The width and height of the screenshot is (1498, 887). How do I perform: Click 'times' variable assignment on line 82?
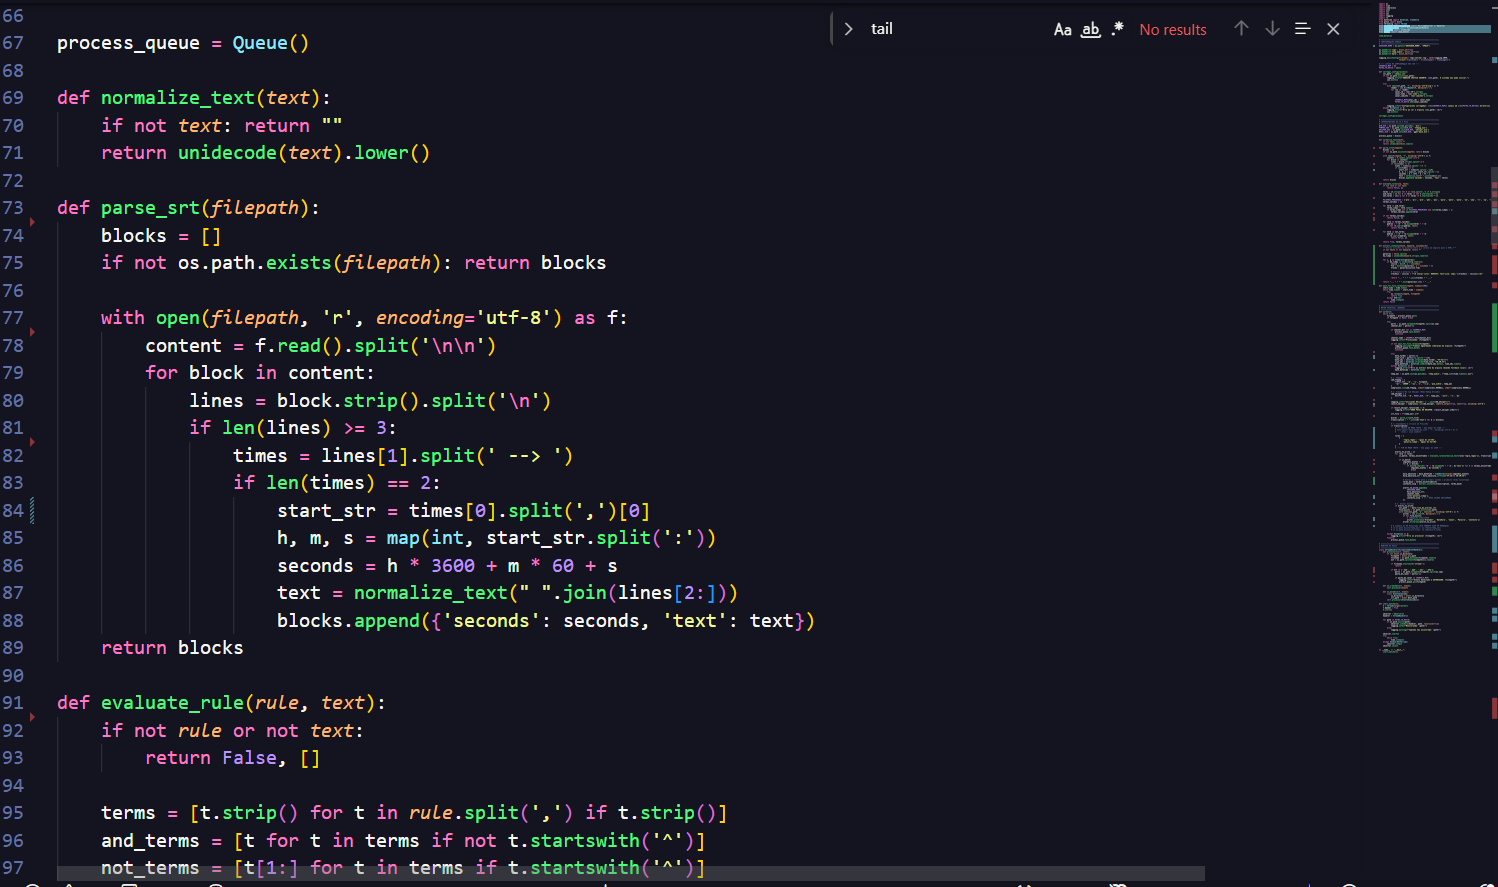(260, 456)
